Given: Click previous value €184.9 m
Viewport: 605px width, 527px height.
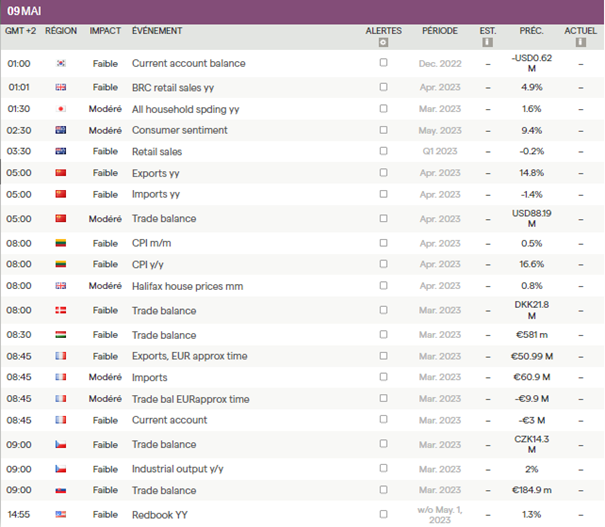Looking at the screenshot, I should [532, 490].
